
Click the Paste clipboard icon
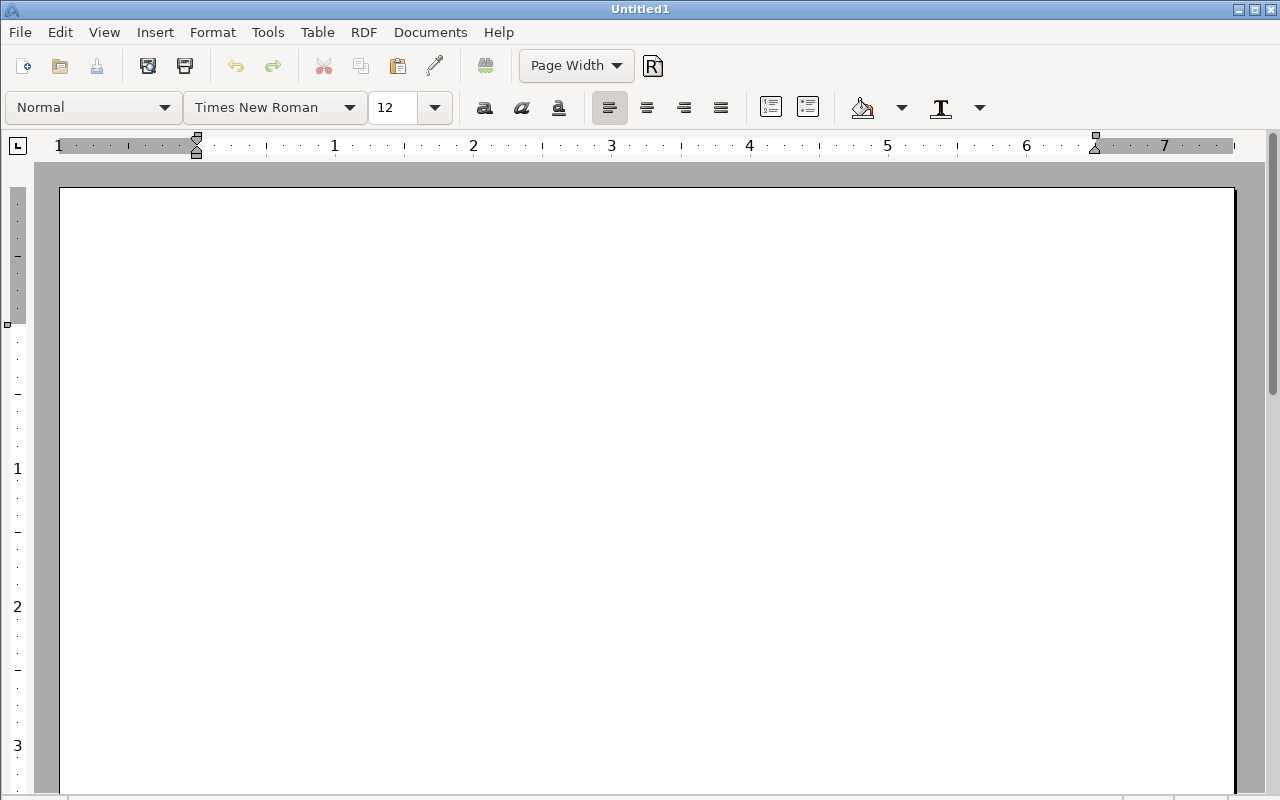[x=398, y=66]
